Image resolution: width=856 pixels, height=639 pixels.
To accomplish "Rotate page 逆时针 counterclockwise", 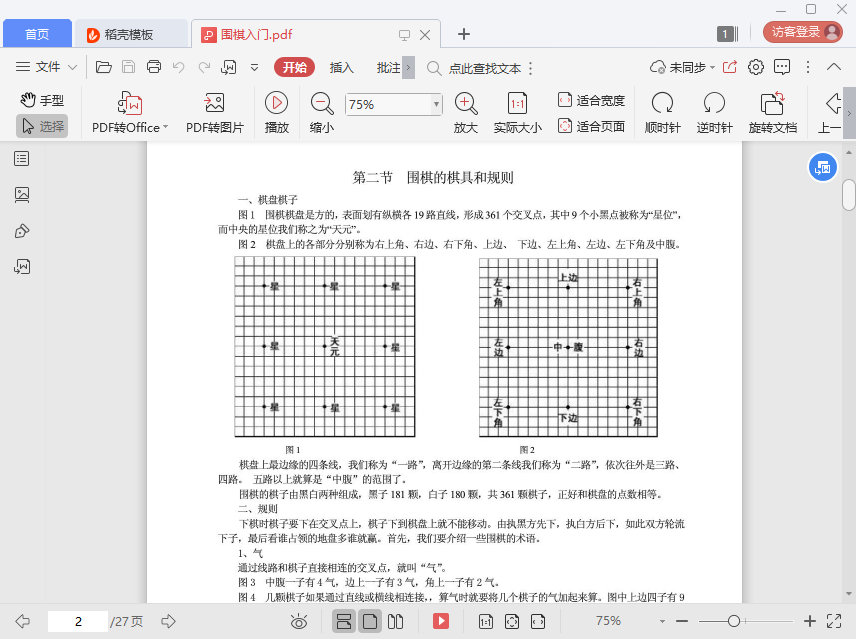I will point(714,113).
